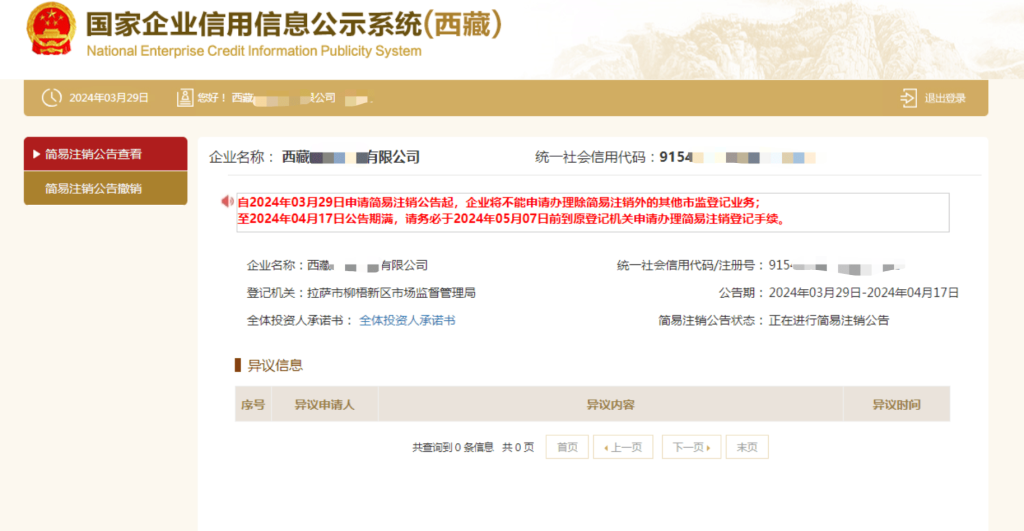Go to 首页 in pagination

[x=566, y=447]
